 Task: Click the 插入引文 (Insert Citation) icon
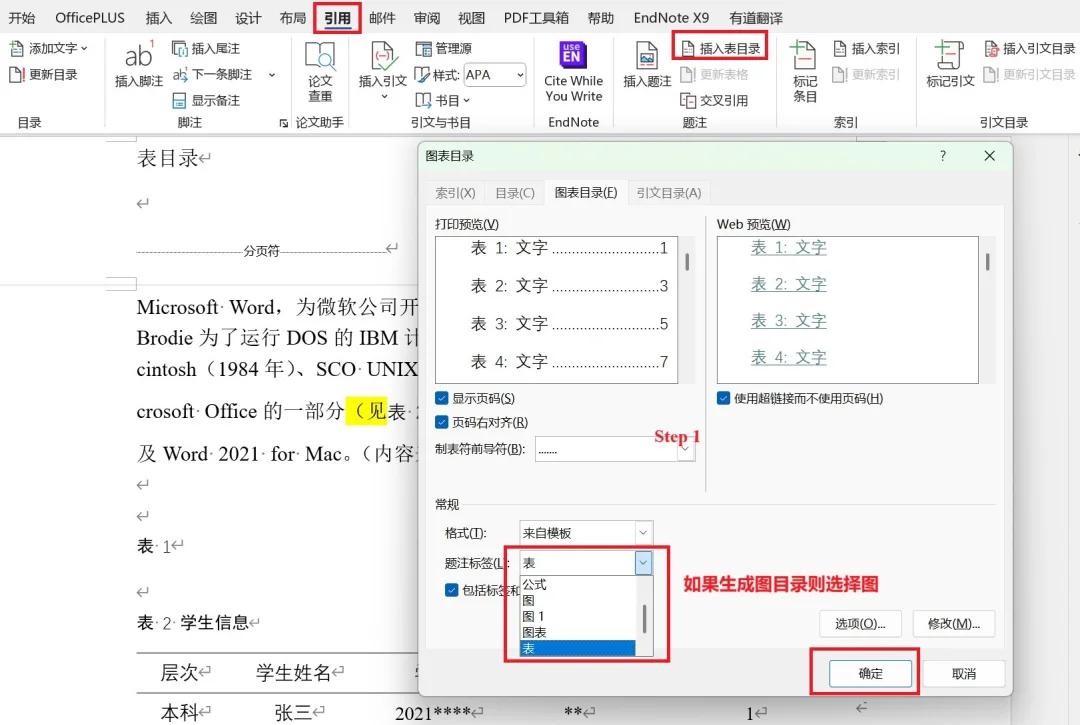[x=383, y=58]
